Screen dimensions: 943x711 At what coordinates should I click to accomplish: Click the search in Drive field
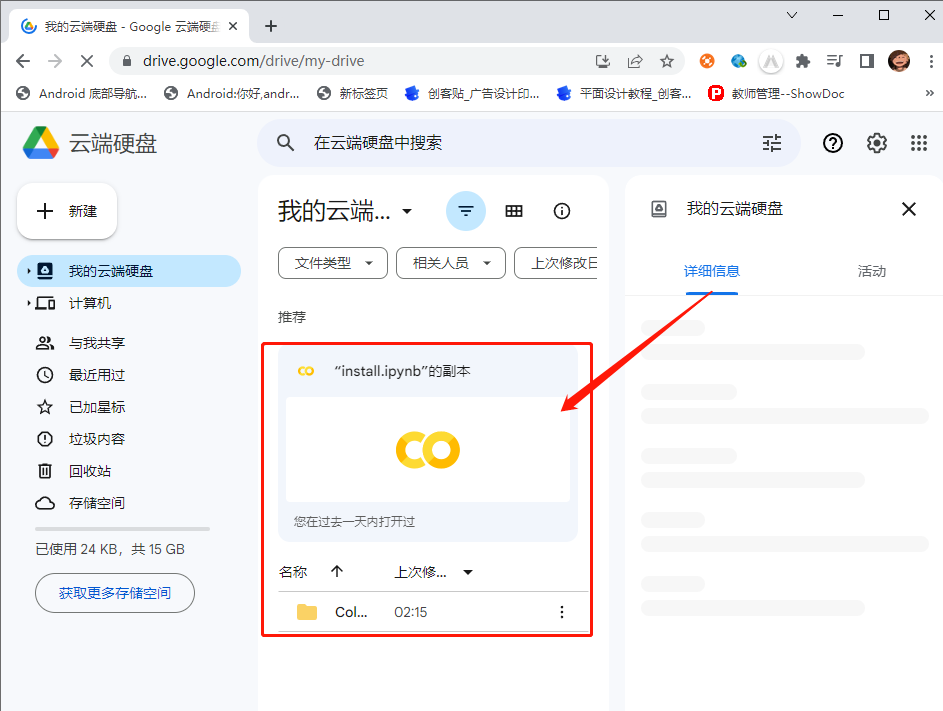(529, 143)
